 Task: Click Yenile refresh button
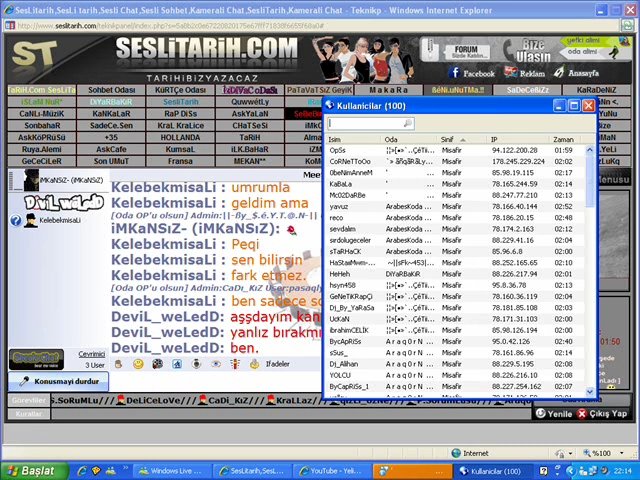553,413
